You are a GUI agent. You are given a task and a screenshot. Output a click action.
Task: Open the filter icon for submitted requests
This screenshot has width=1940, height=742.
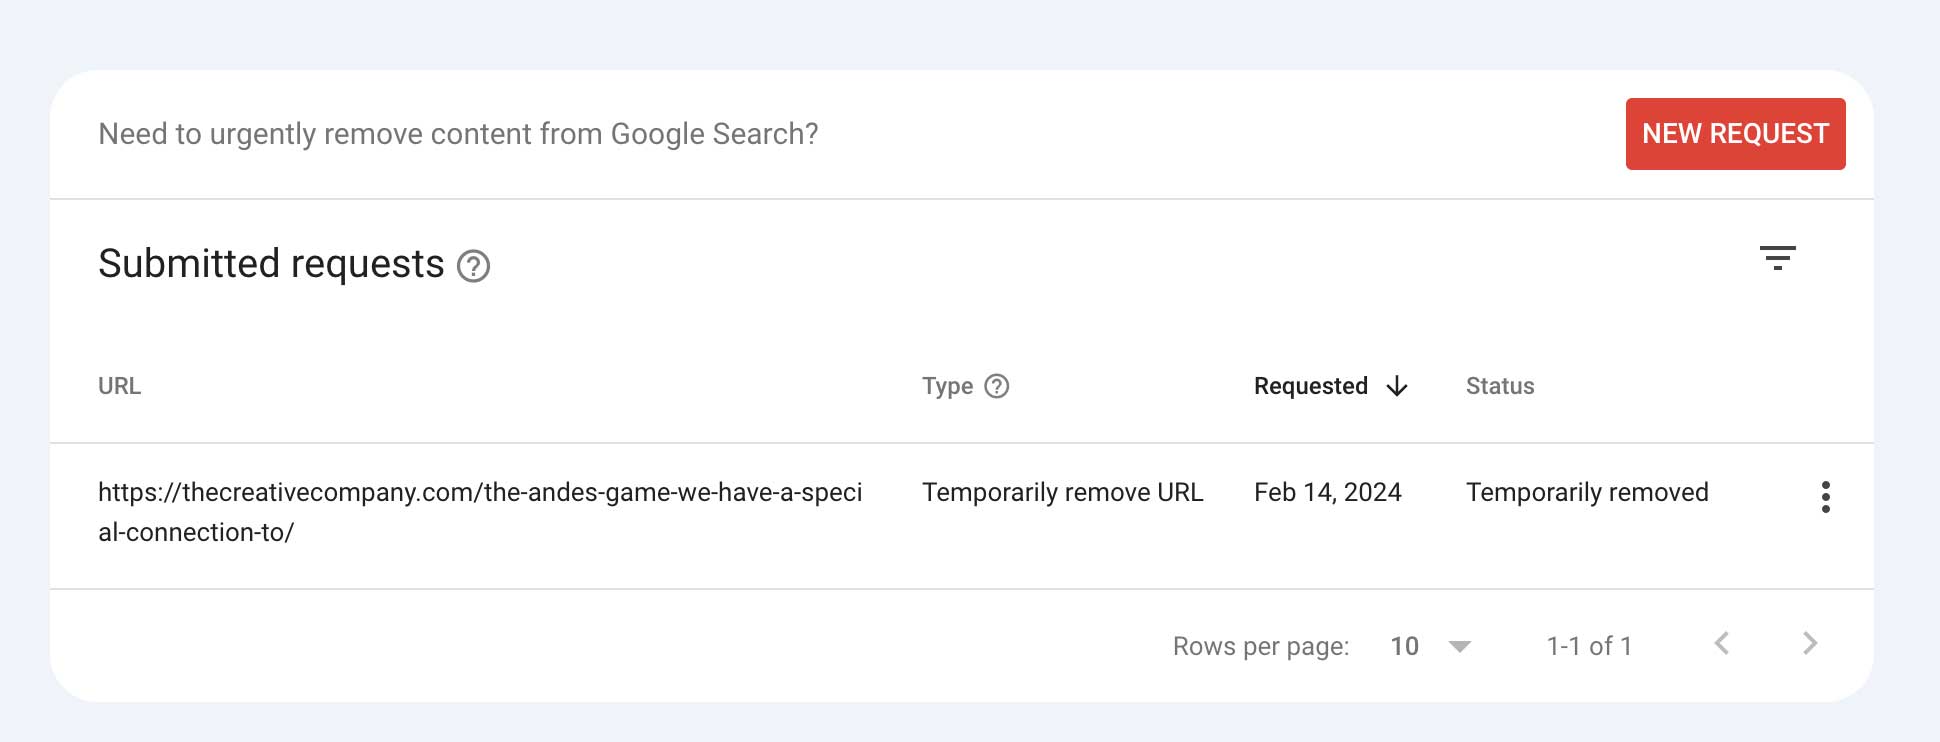[x=1778, y=258]
